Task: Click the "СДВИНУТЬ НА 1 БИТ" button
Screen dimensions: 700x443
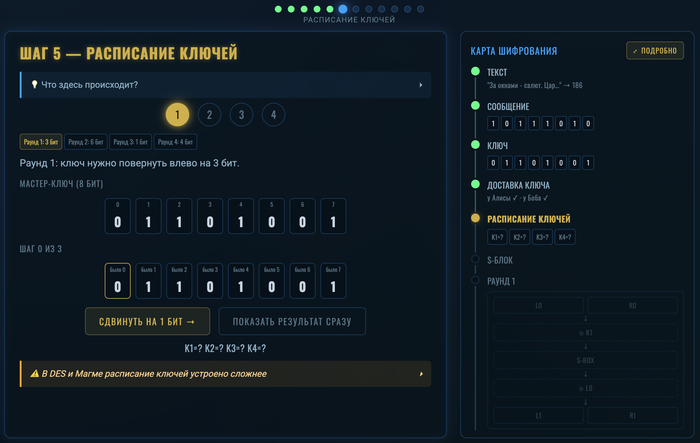Action: [147, 321]
